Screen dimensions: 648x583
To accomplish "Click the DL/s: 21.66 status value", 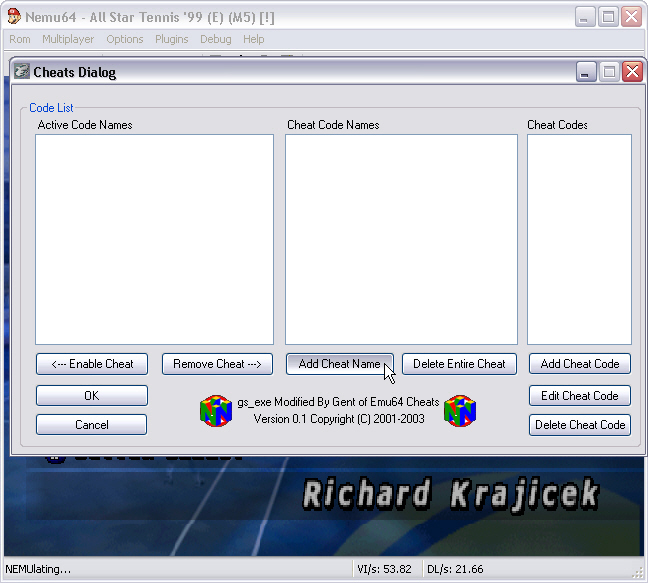I will 455,569.
